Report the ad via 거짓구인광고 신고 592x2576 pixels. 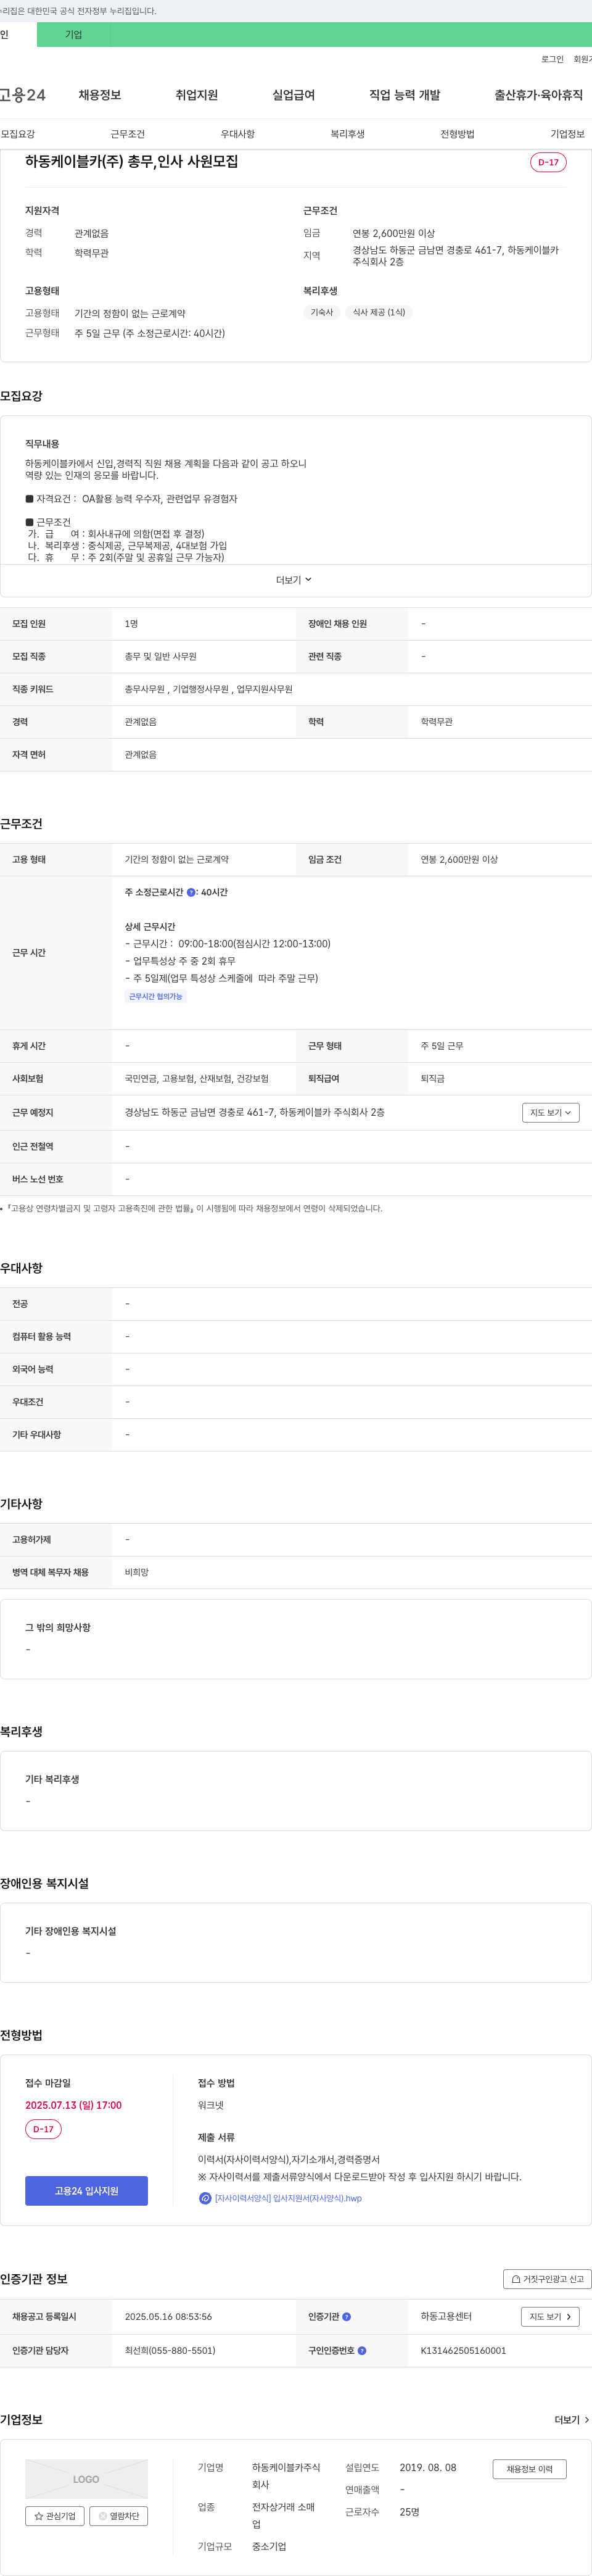pyautogui.click(x=547, y=2279)
